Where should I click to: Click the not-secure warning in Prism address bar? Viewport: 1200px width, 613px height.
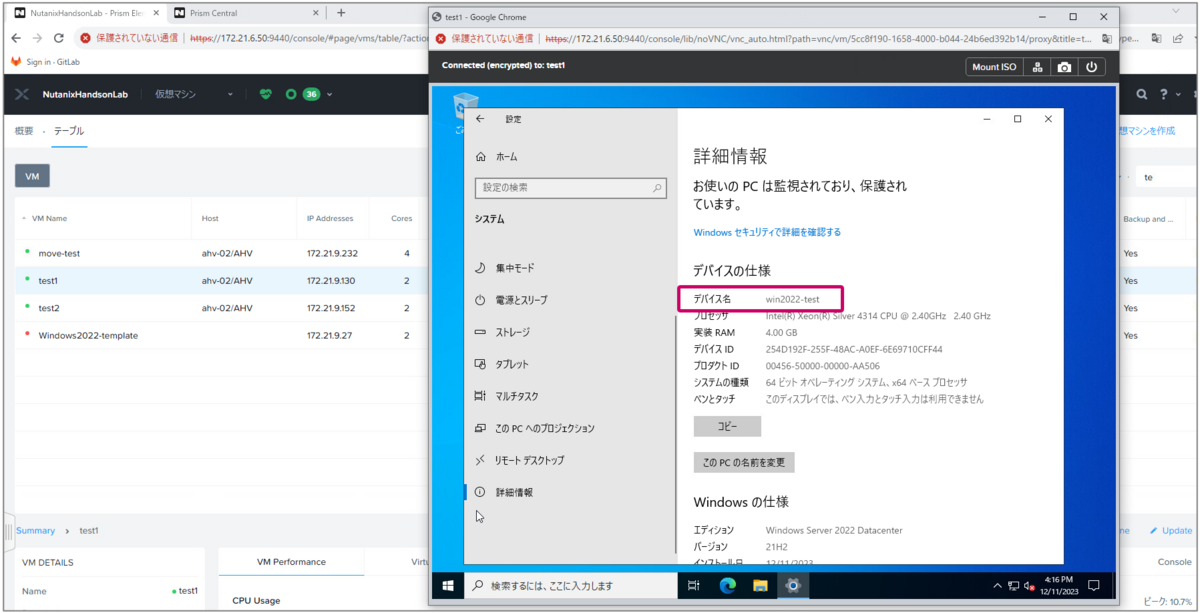[x=128, y=38]
